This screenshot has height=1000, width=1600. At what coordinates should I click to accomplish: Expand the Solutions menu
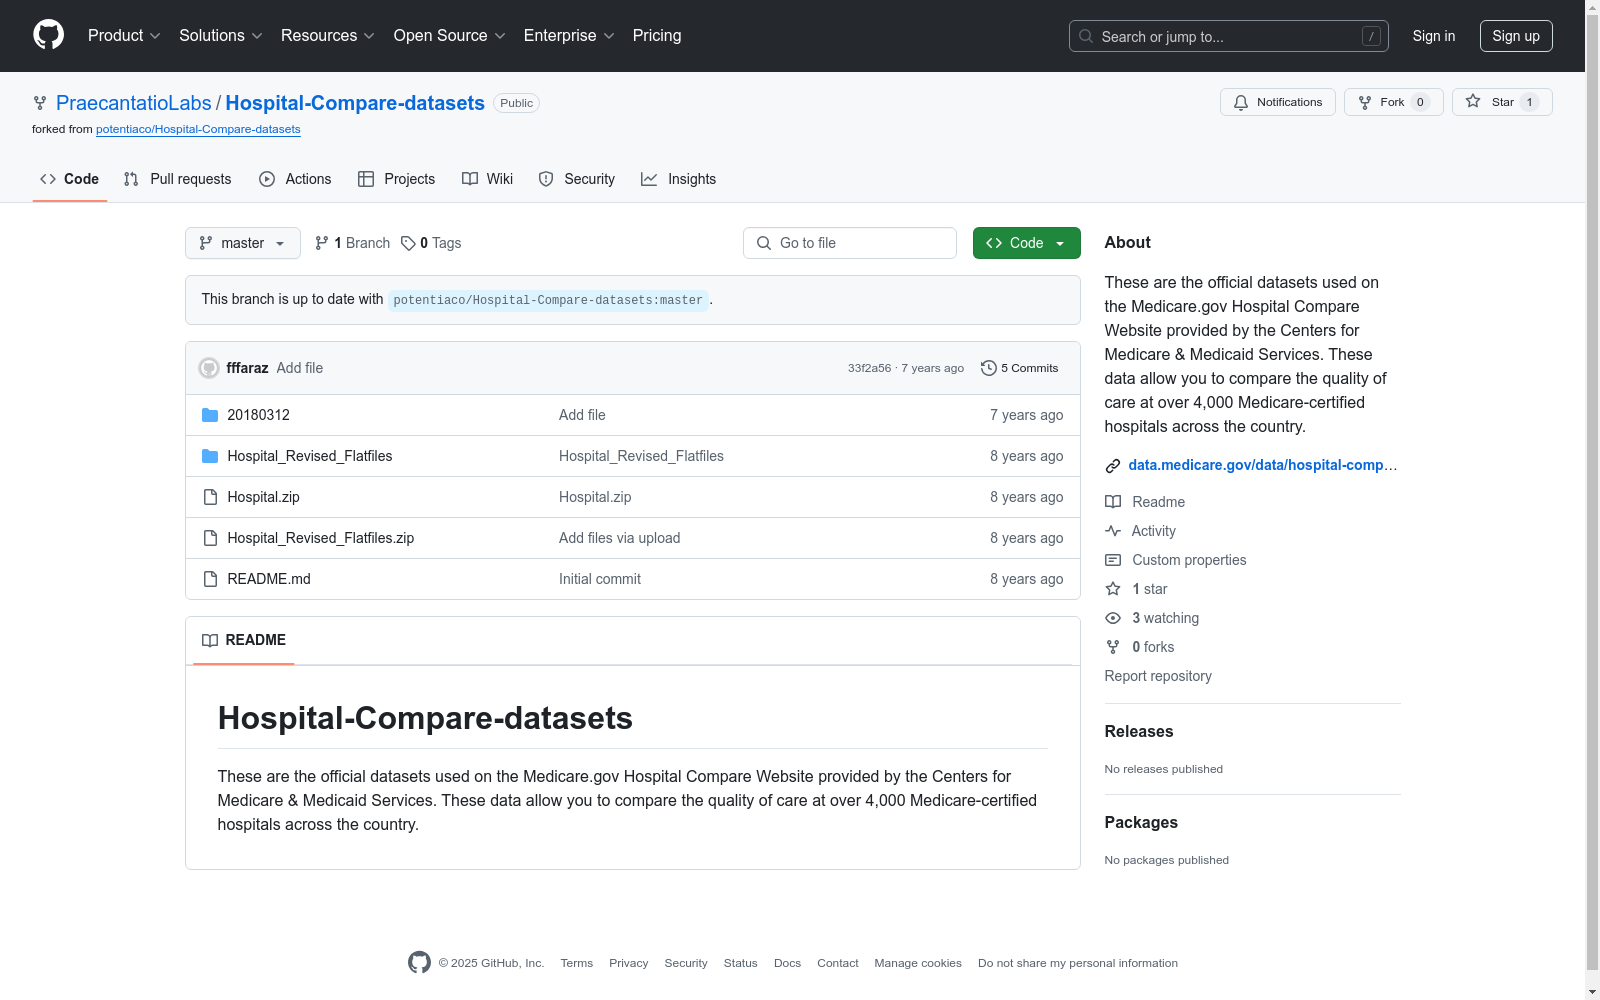coord(221,36)
